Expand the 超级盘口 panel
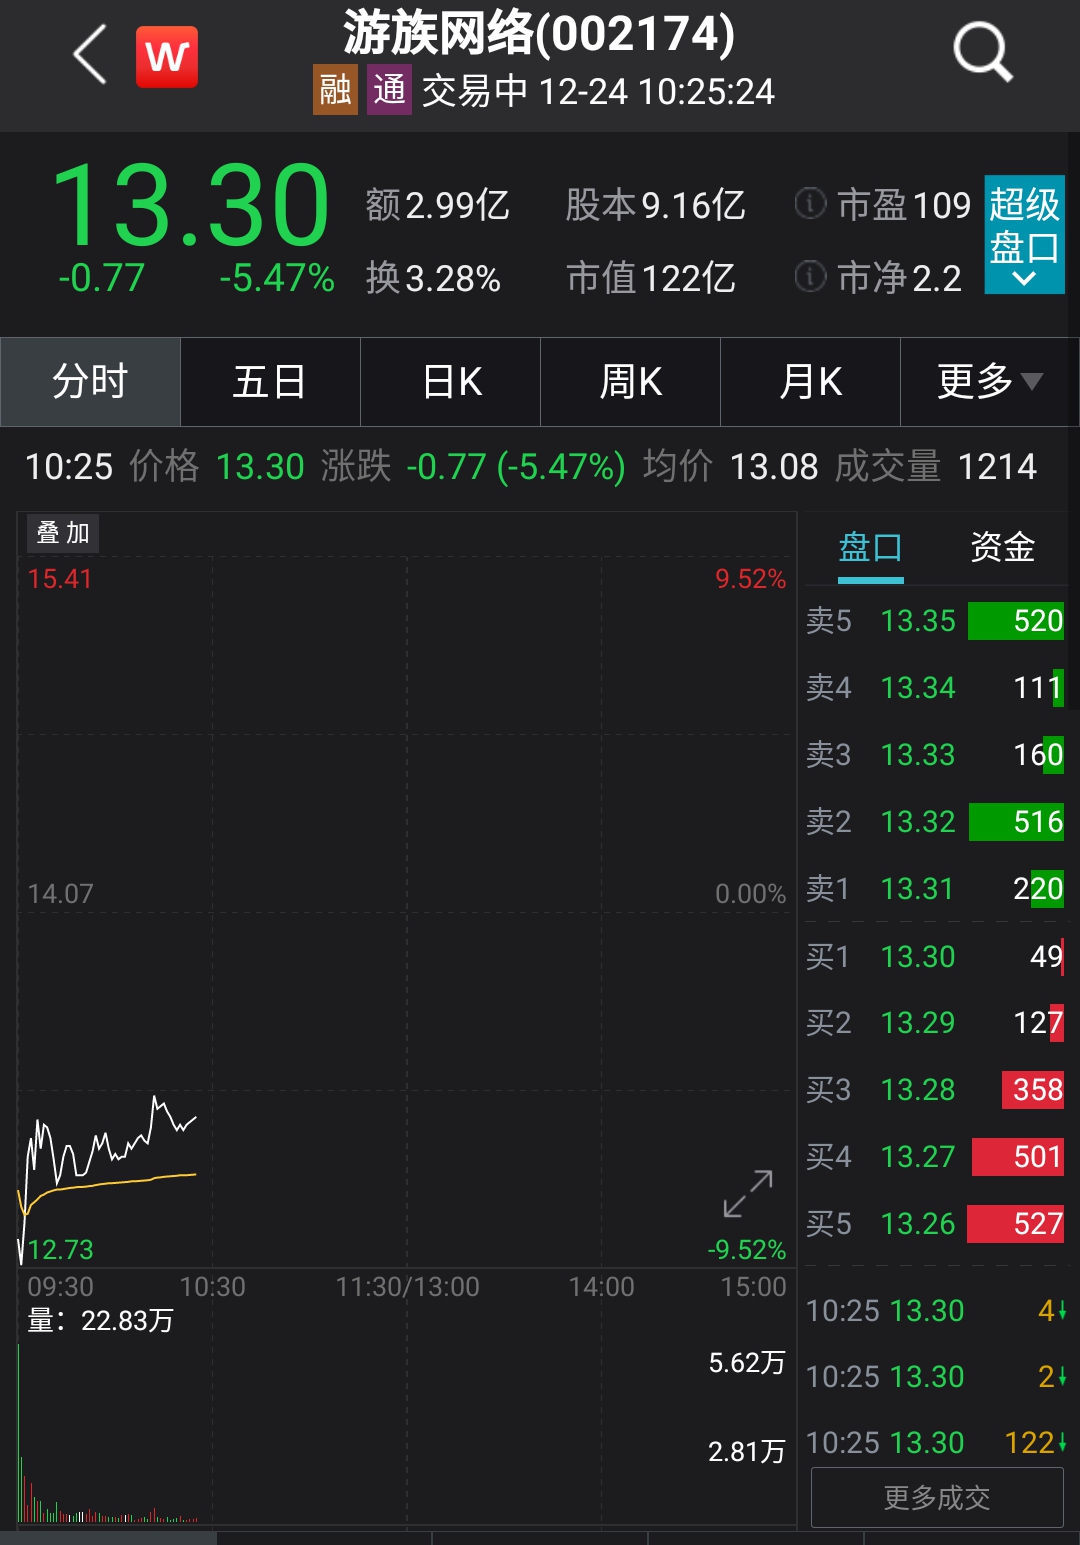Image resolution: width=1080 pixels, height=1545 pixels. (1024, 235)
